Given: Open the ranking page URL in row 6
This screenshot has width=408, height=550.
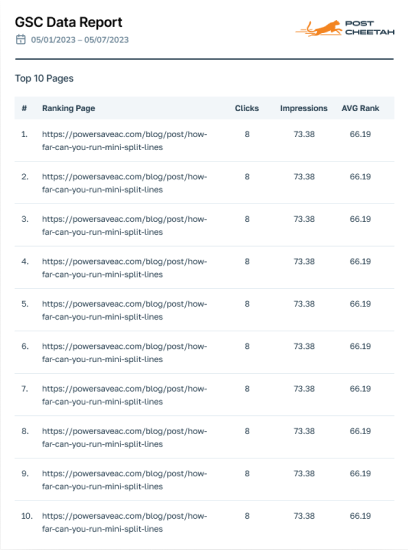Looking at the screenshot, I should (125, 353).
